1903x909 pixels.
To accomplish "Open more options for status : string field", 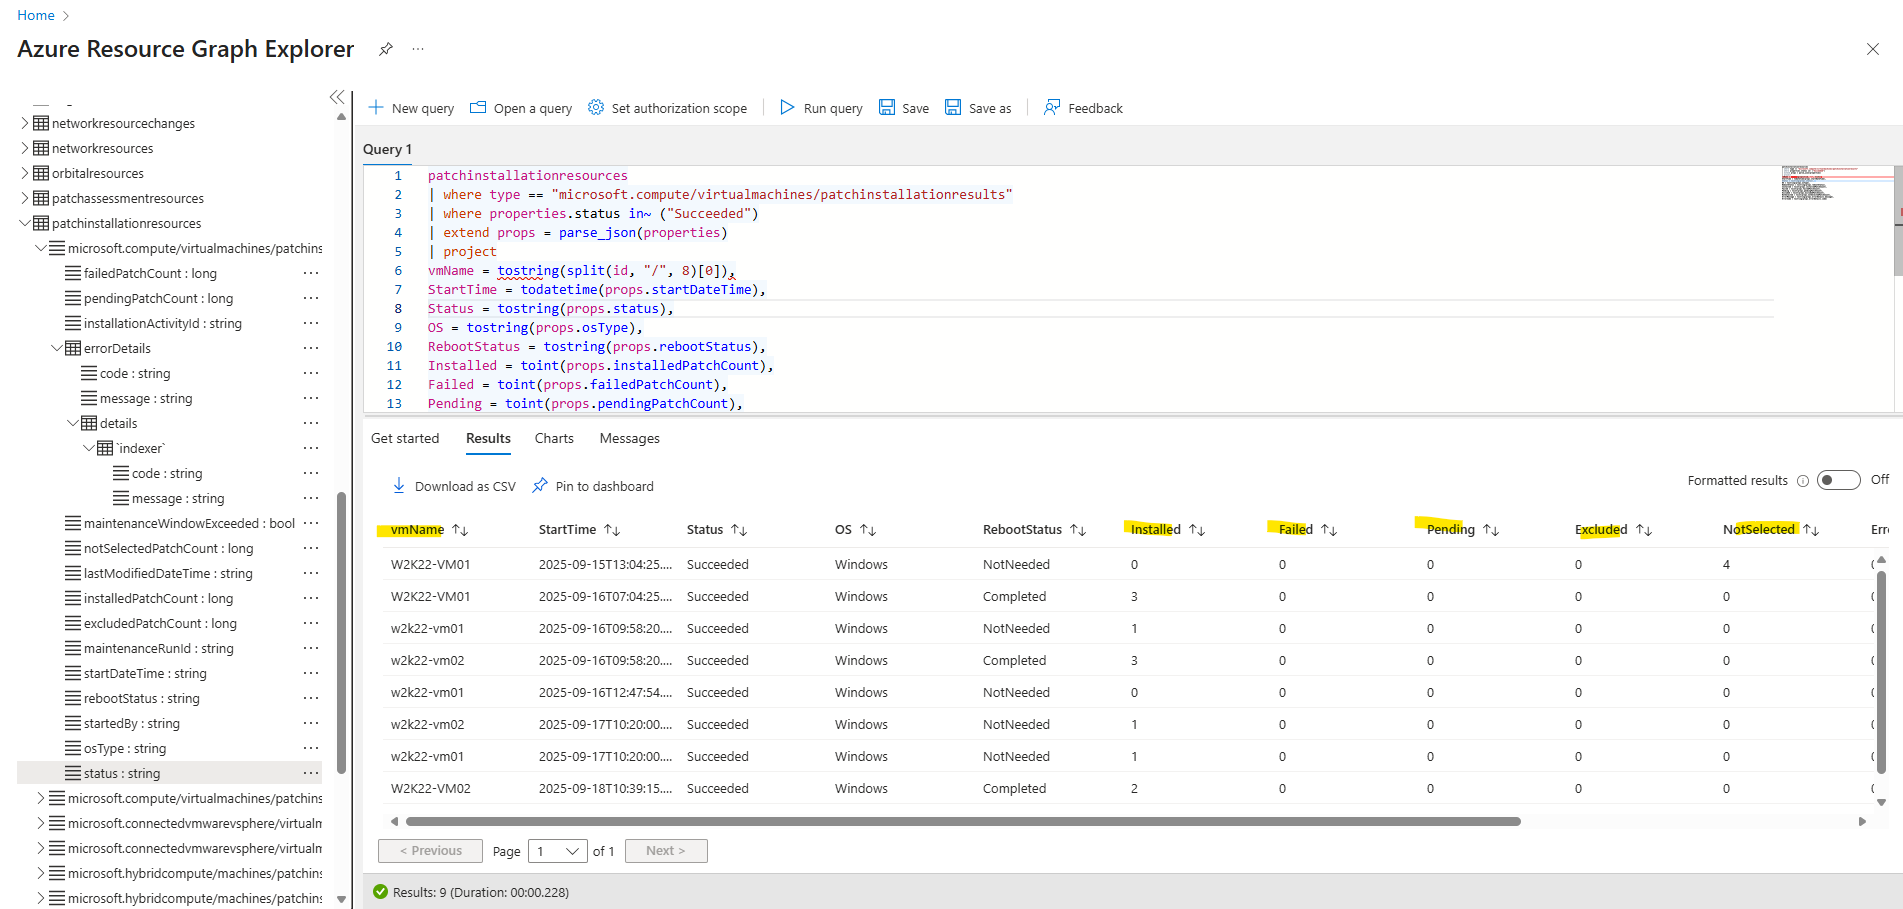I will [311, 773].
